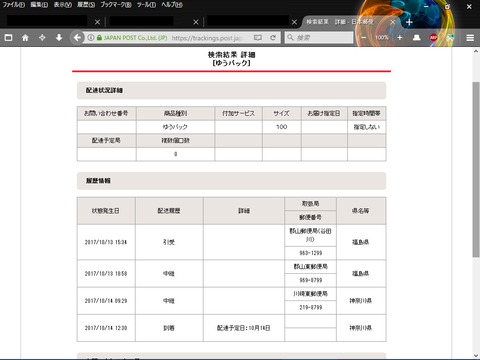Click the magnifier icon in search box
Screen dimensions: 480x360
[290, 38]
